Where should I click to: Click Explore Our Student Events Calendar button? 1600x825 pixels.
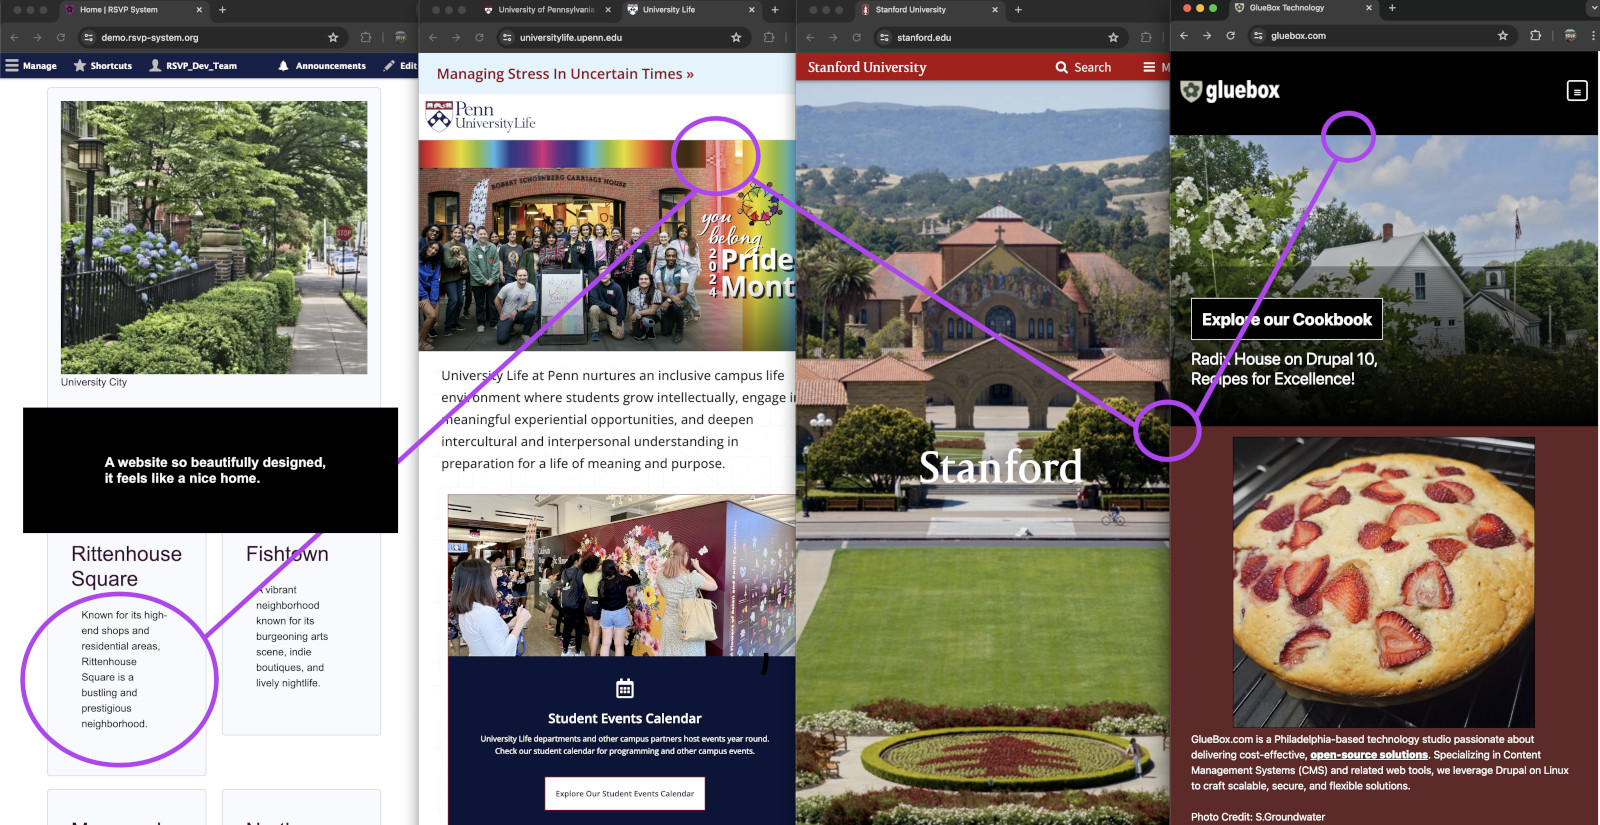[624, 794]
